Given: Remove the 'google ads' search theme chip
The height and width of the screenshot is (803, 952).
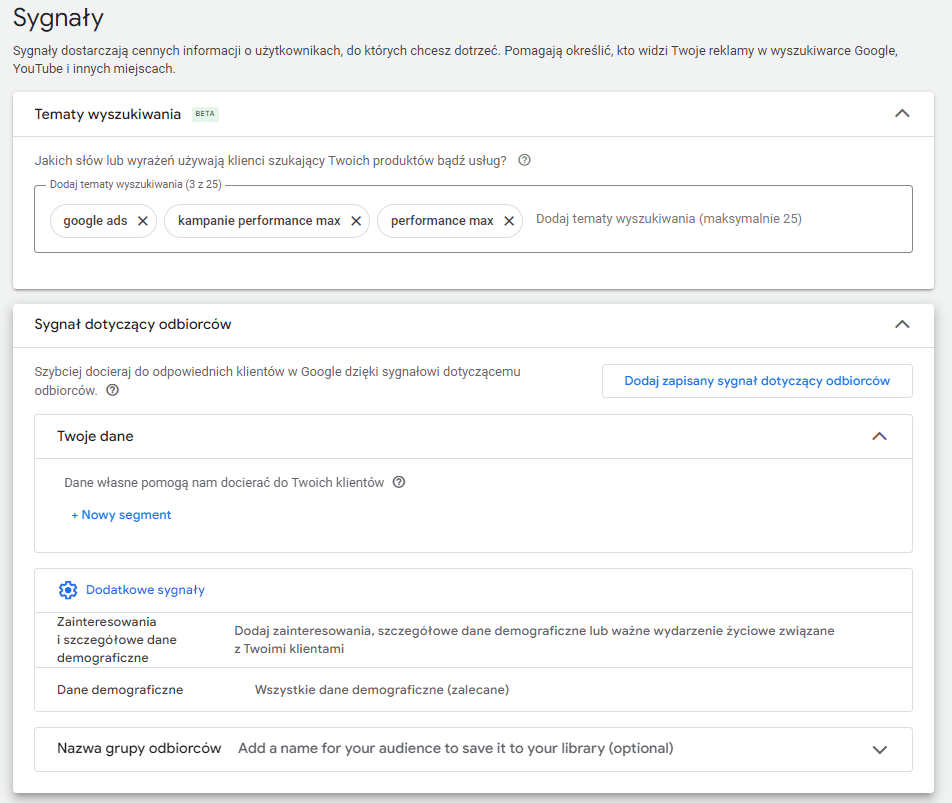Looking at the screenshot, I should (142, 221).
